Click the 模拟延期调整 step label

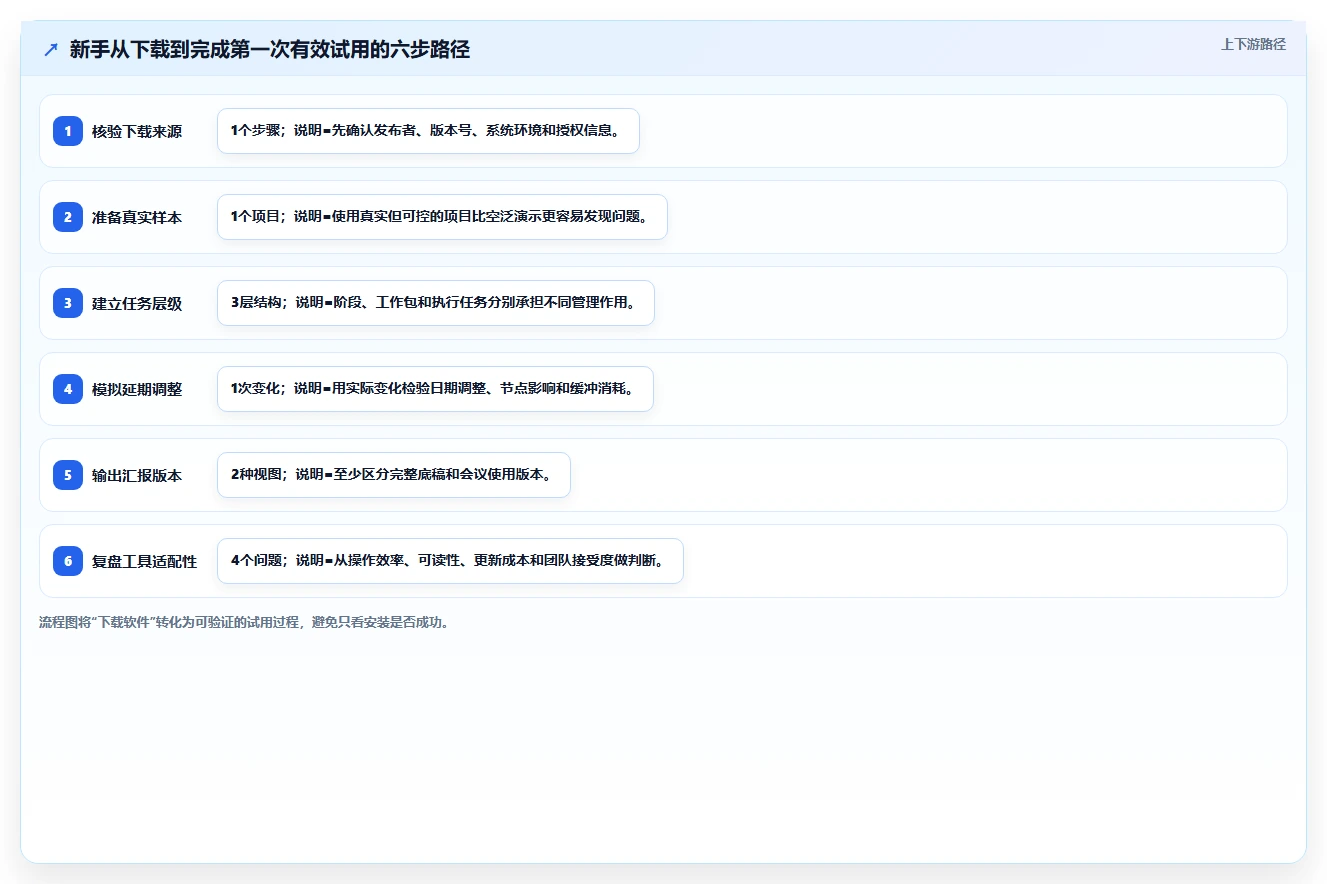137,389
